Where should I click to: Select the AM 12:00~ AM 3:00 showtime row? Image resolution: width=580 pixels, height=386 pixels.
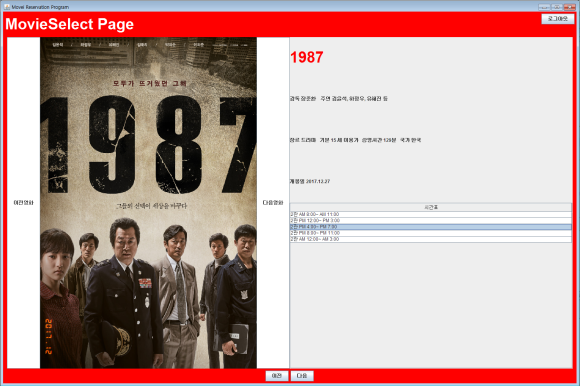tap(431, 240)
